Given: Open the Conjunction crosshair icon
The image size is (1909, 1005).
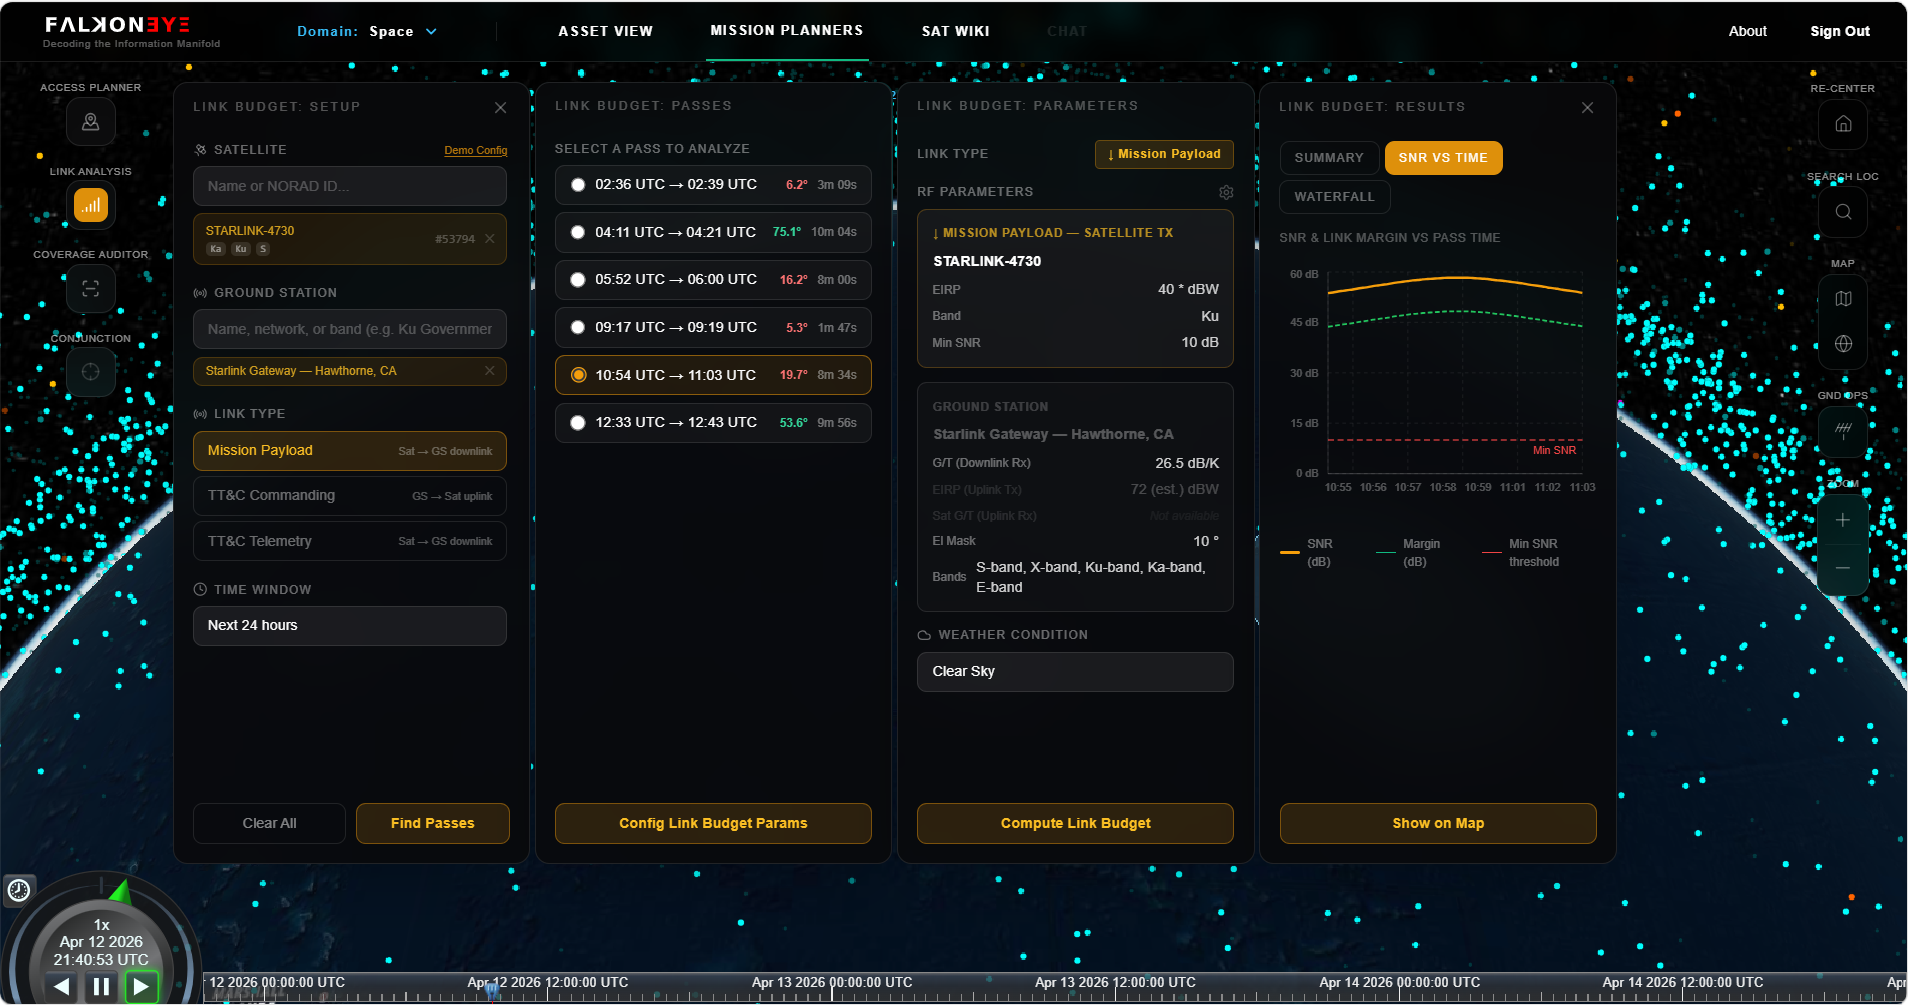Looking at the screenshot, I should 91,372.
